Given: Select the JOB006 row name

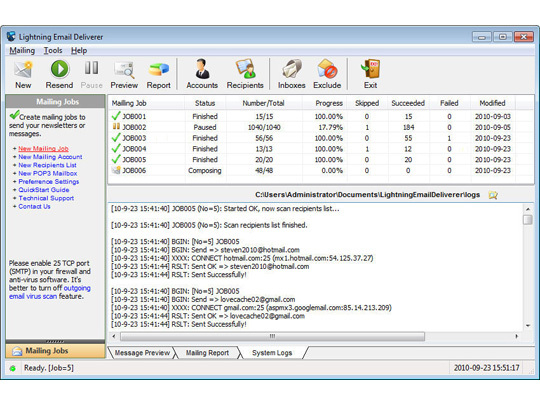Looking at the screenshot, I should (134, 170).
